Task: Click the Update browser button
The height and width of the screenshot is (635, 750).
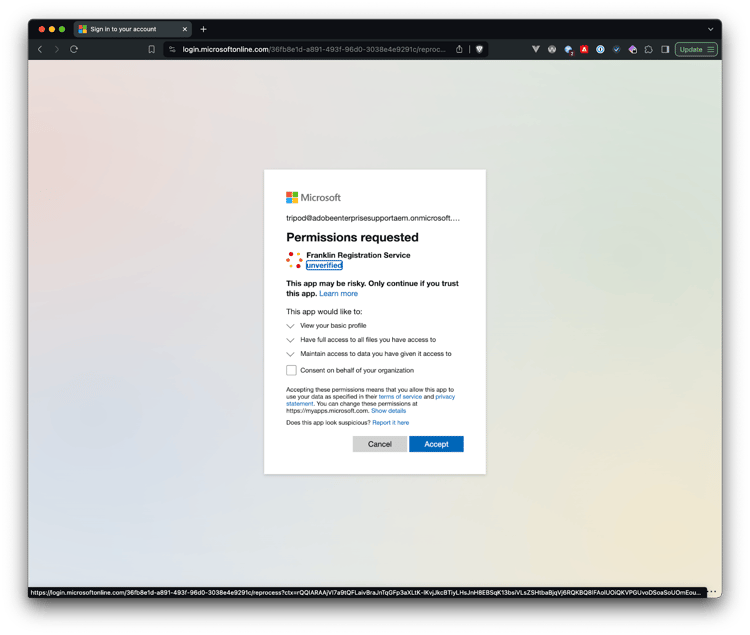Action: (x=696, y=49)
